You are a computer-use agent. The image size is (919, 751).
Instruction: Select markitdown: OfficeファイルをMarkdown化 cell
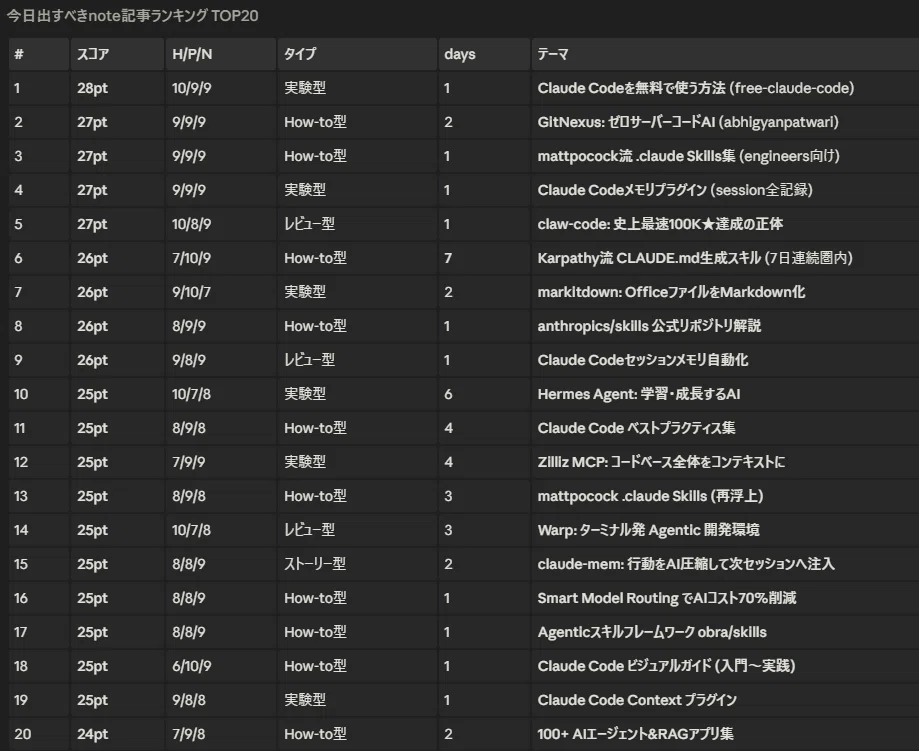click(x=725, y=293)
